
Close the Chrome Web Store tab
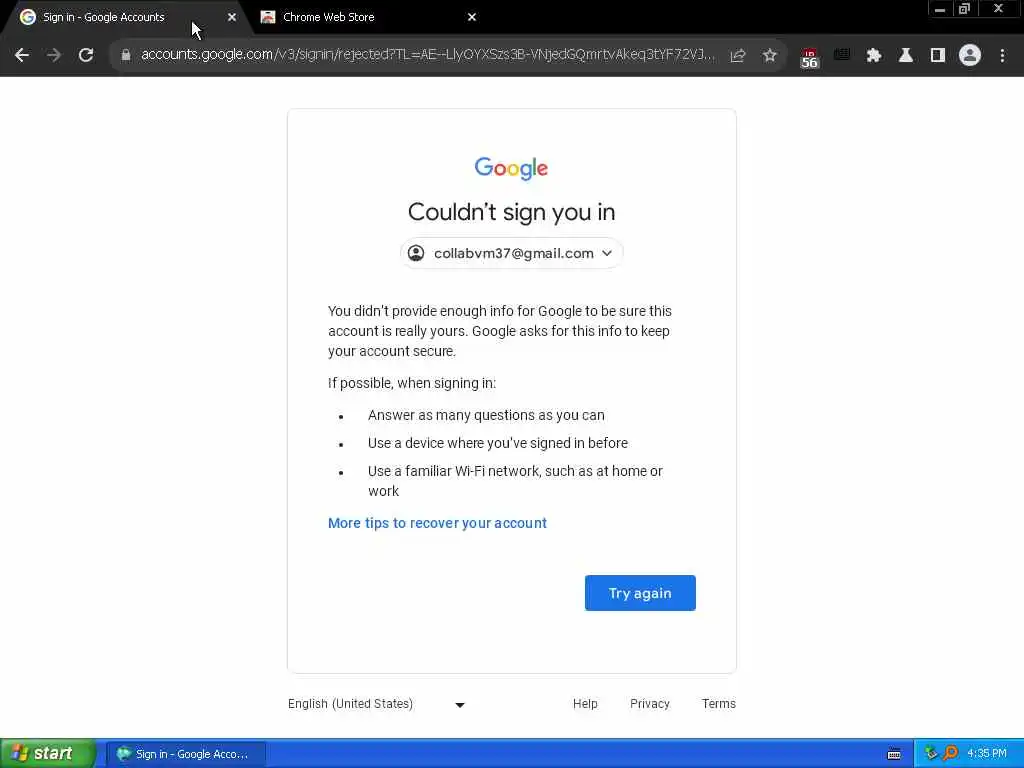tap(472, 17)
